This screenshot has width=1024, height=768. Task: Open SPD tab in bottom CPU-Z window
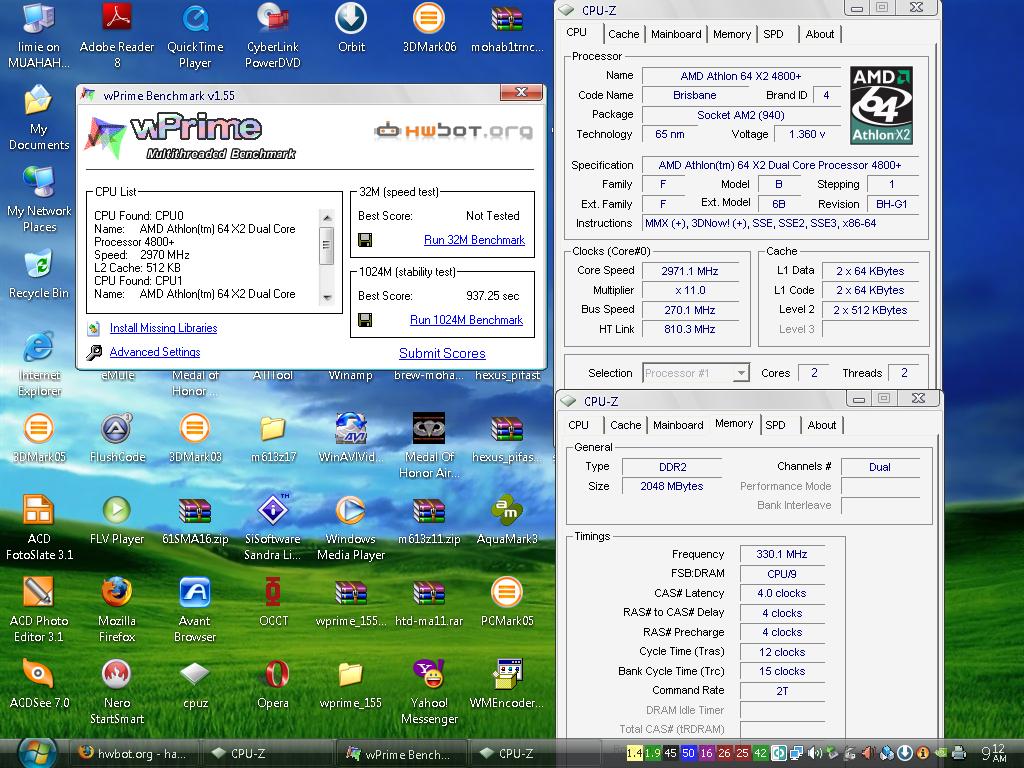[775, 425]
